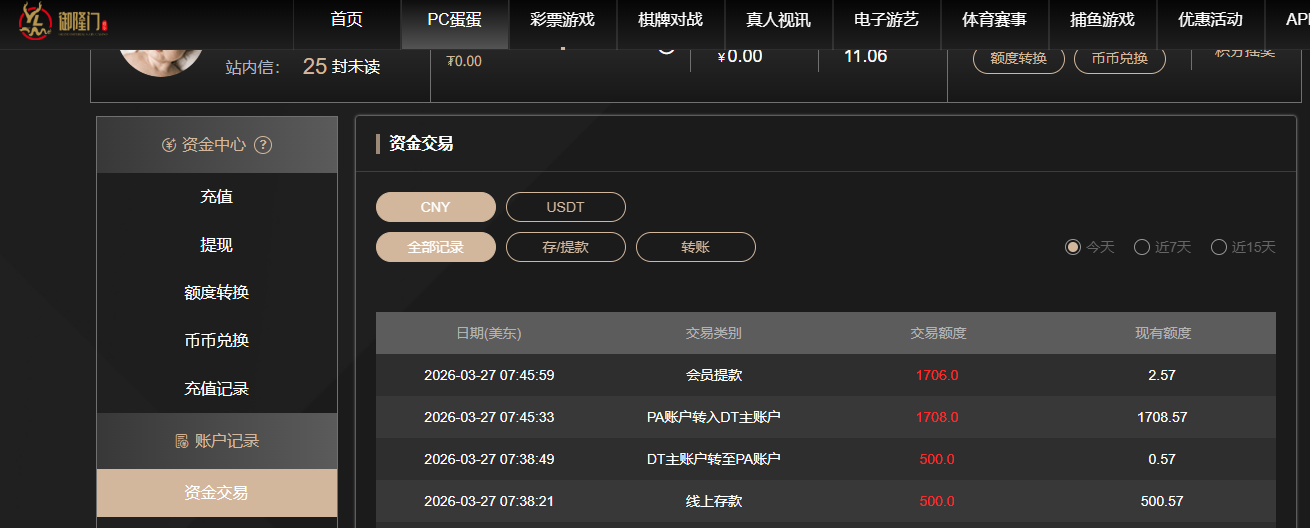Select 真人视讯 in the navigation bar
The image size is (1310, 528).
(x=778, y=20)
